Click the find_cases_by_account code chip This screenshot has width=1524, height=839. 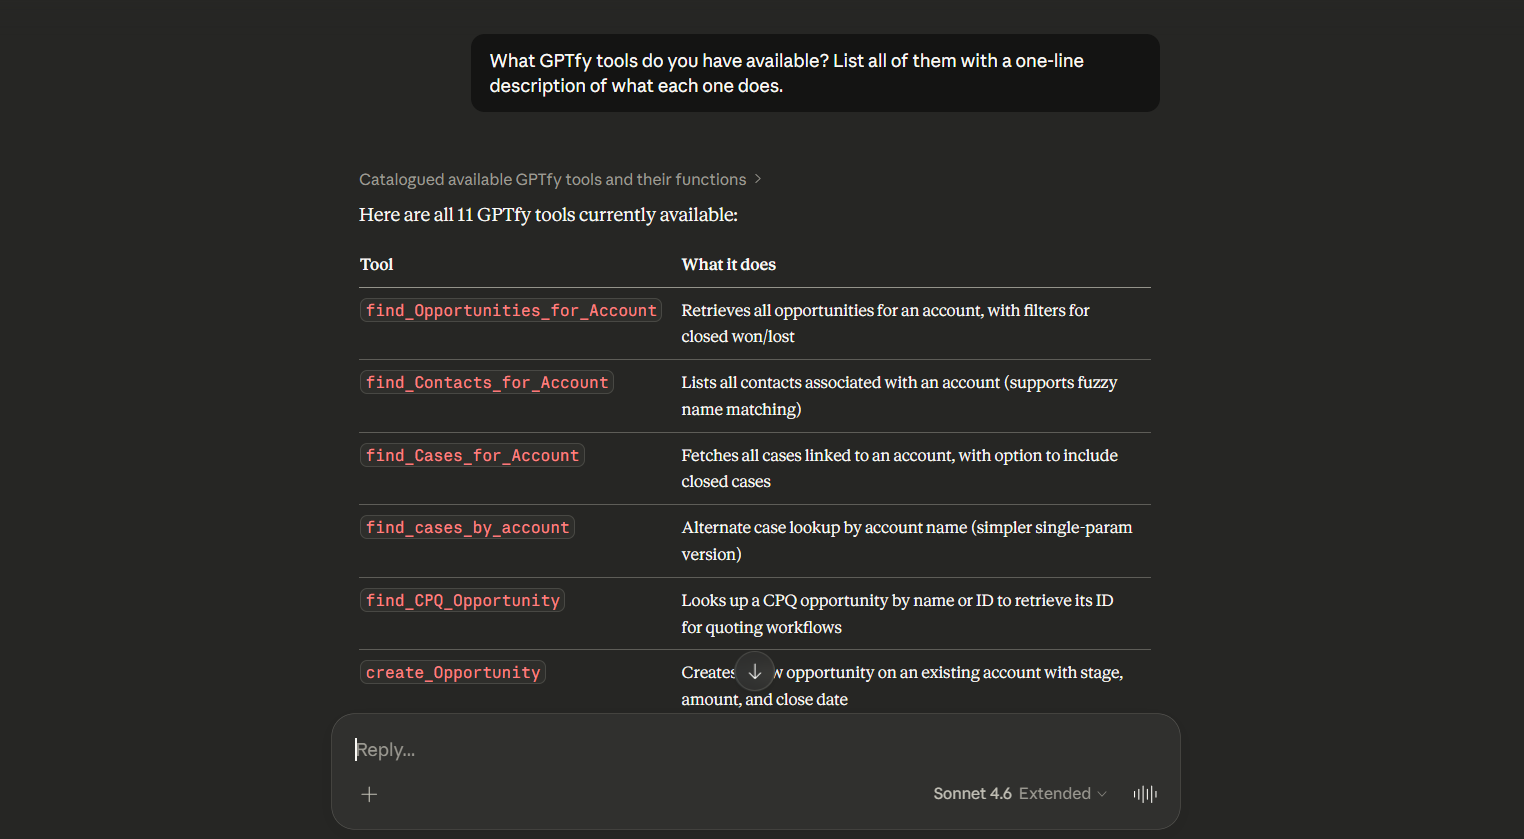pyautogui.click(x=467, y=527)
